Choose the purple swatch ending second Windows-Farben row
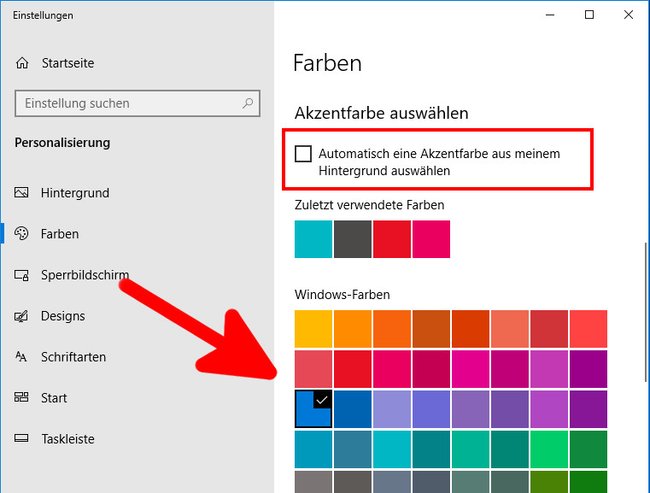650x493 pixels. (588, 369)
